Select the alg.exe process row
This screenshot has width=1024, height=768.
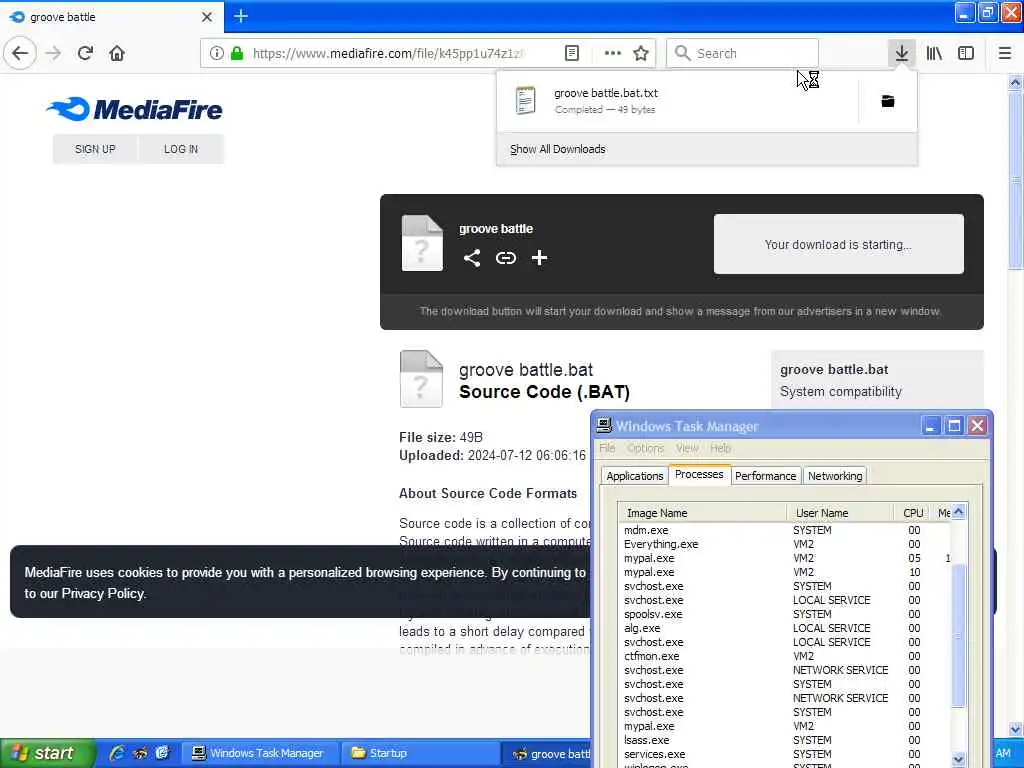(x=785, y=628)
